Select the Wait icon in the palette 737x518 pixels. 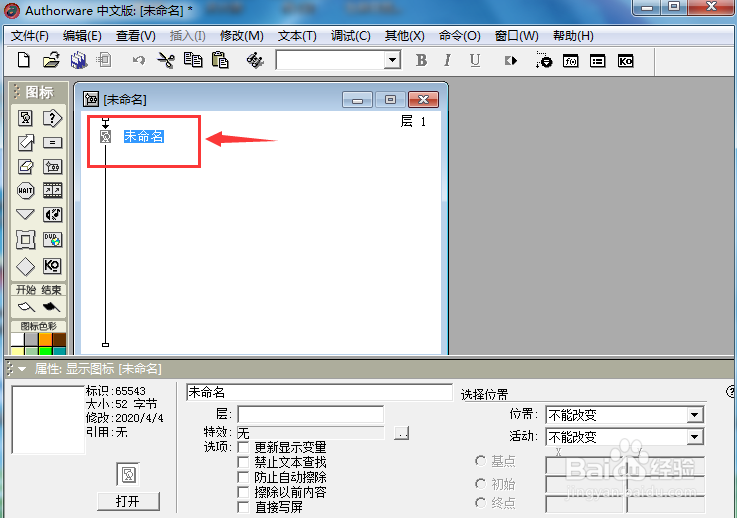click(25, 190)
